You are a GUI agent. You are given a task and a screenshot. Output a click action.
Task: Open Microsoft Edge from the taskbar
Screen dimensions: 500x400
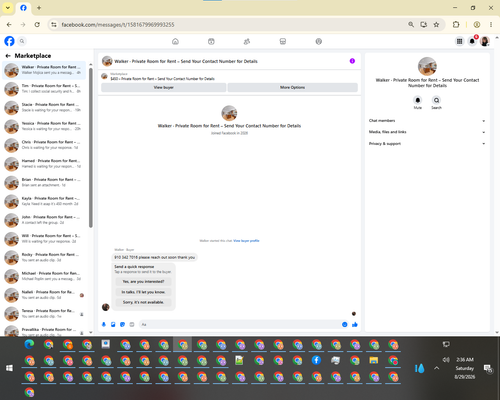[29, 344]
